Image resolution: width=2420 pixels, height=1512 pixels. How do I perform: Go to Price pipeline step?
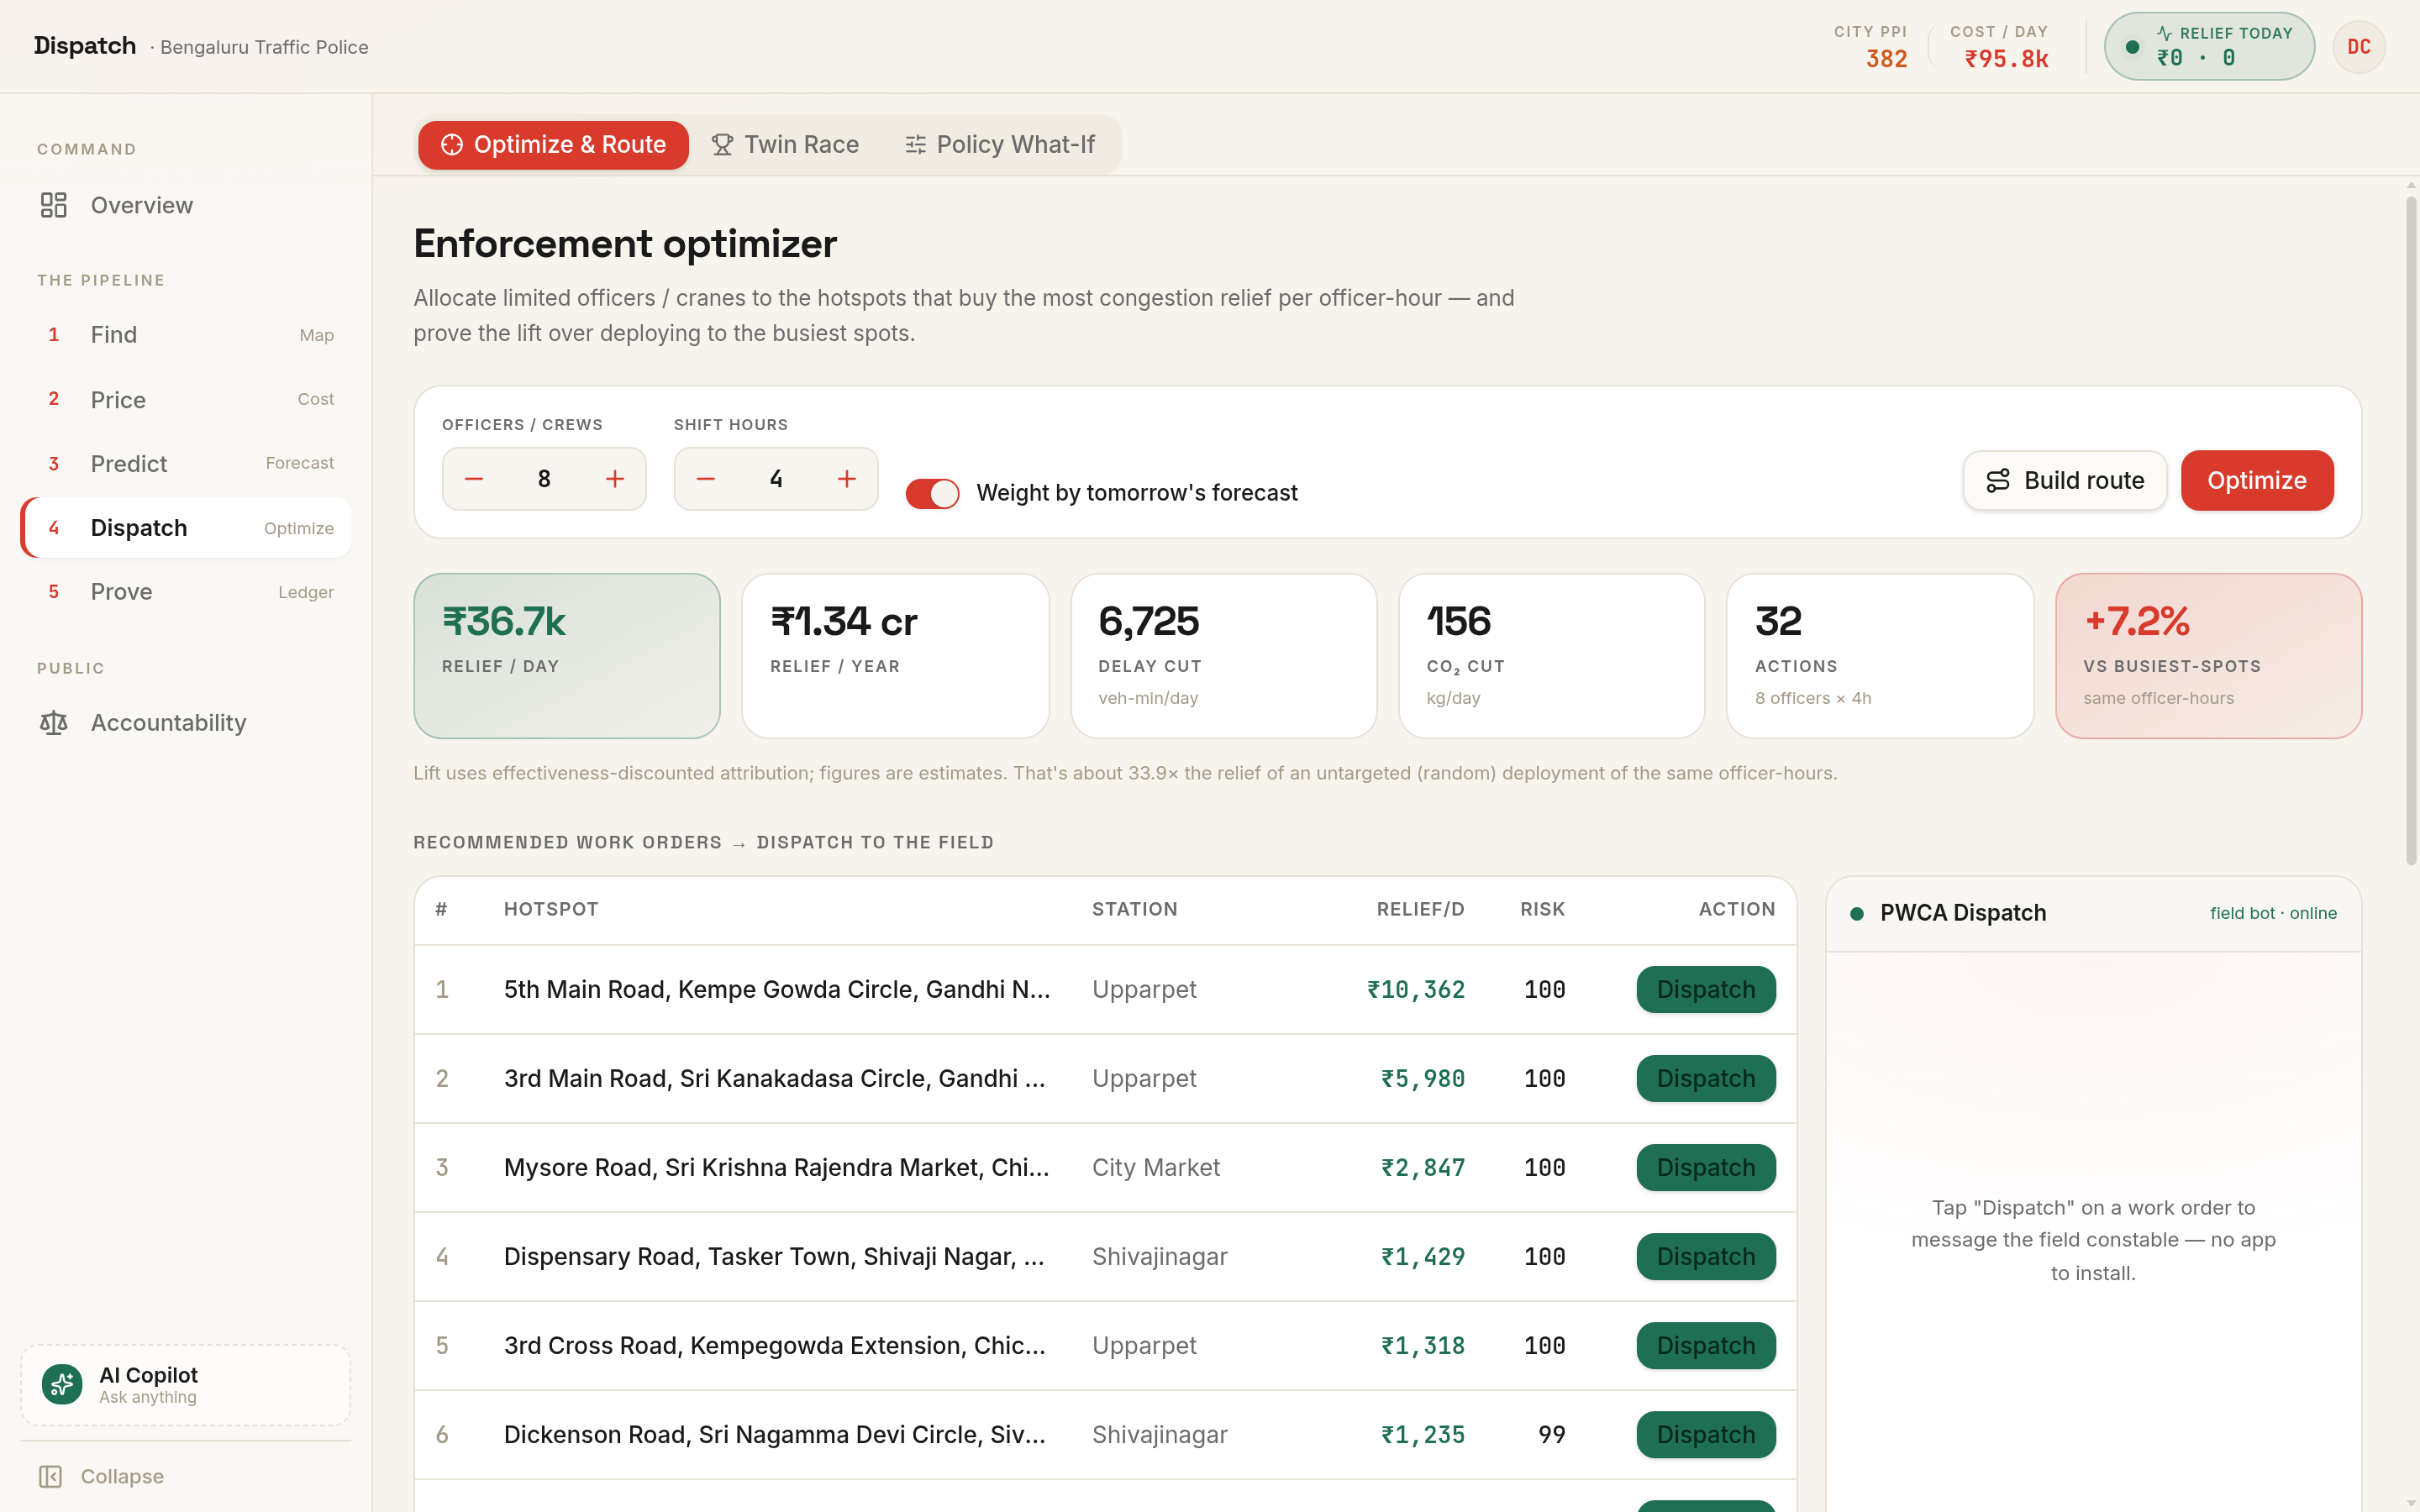185,399
